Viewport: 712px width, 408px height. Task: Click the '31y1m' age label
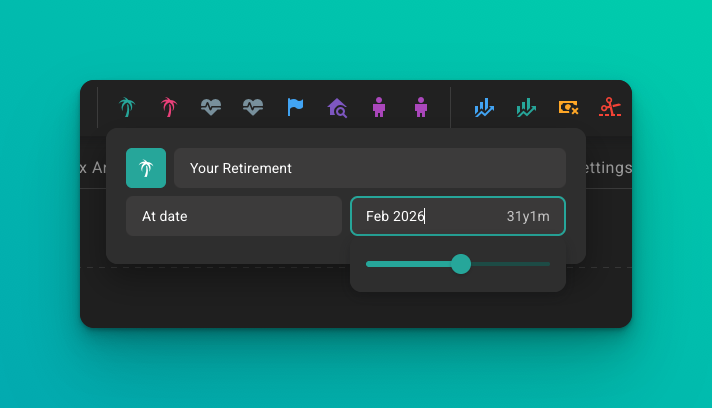click(x=528, y=216)
